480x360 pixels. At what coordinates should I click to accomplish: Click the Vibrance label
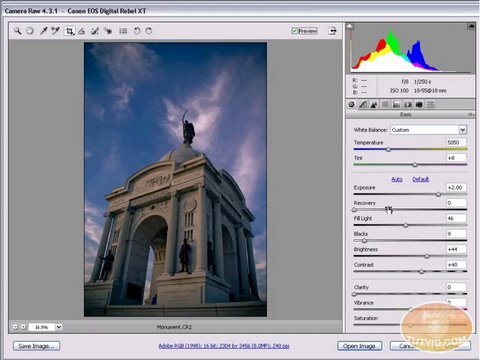364,303
